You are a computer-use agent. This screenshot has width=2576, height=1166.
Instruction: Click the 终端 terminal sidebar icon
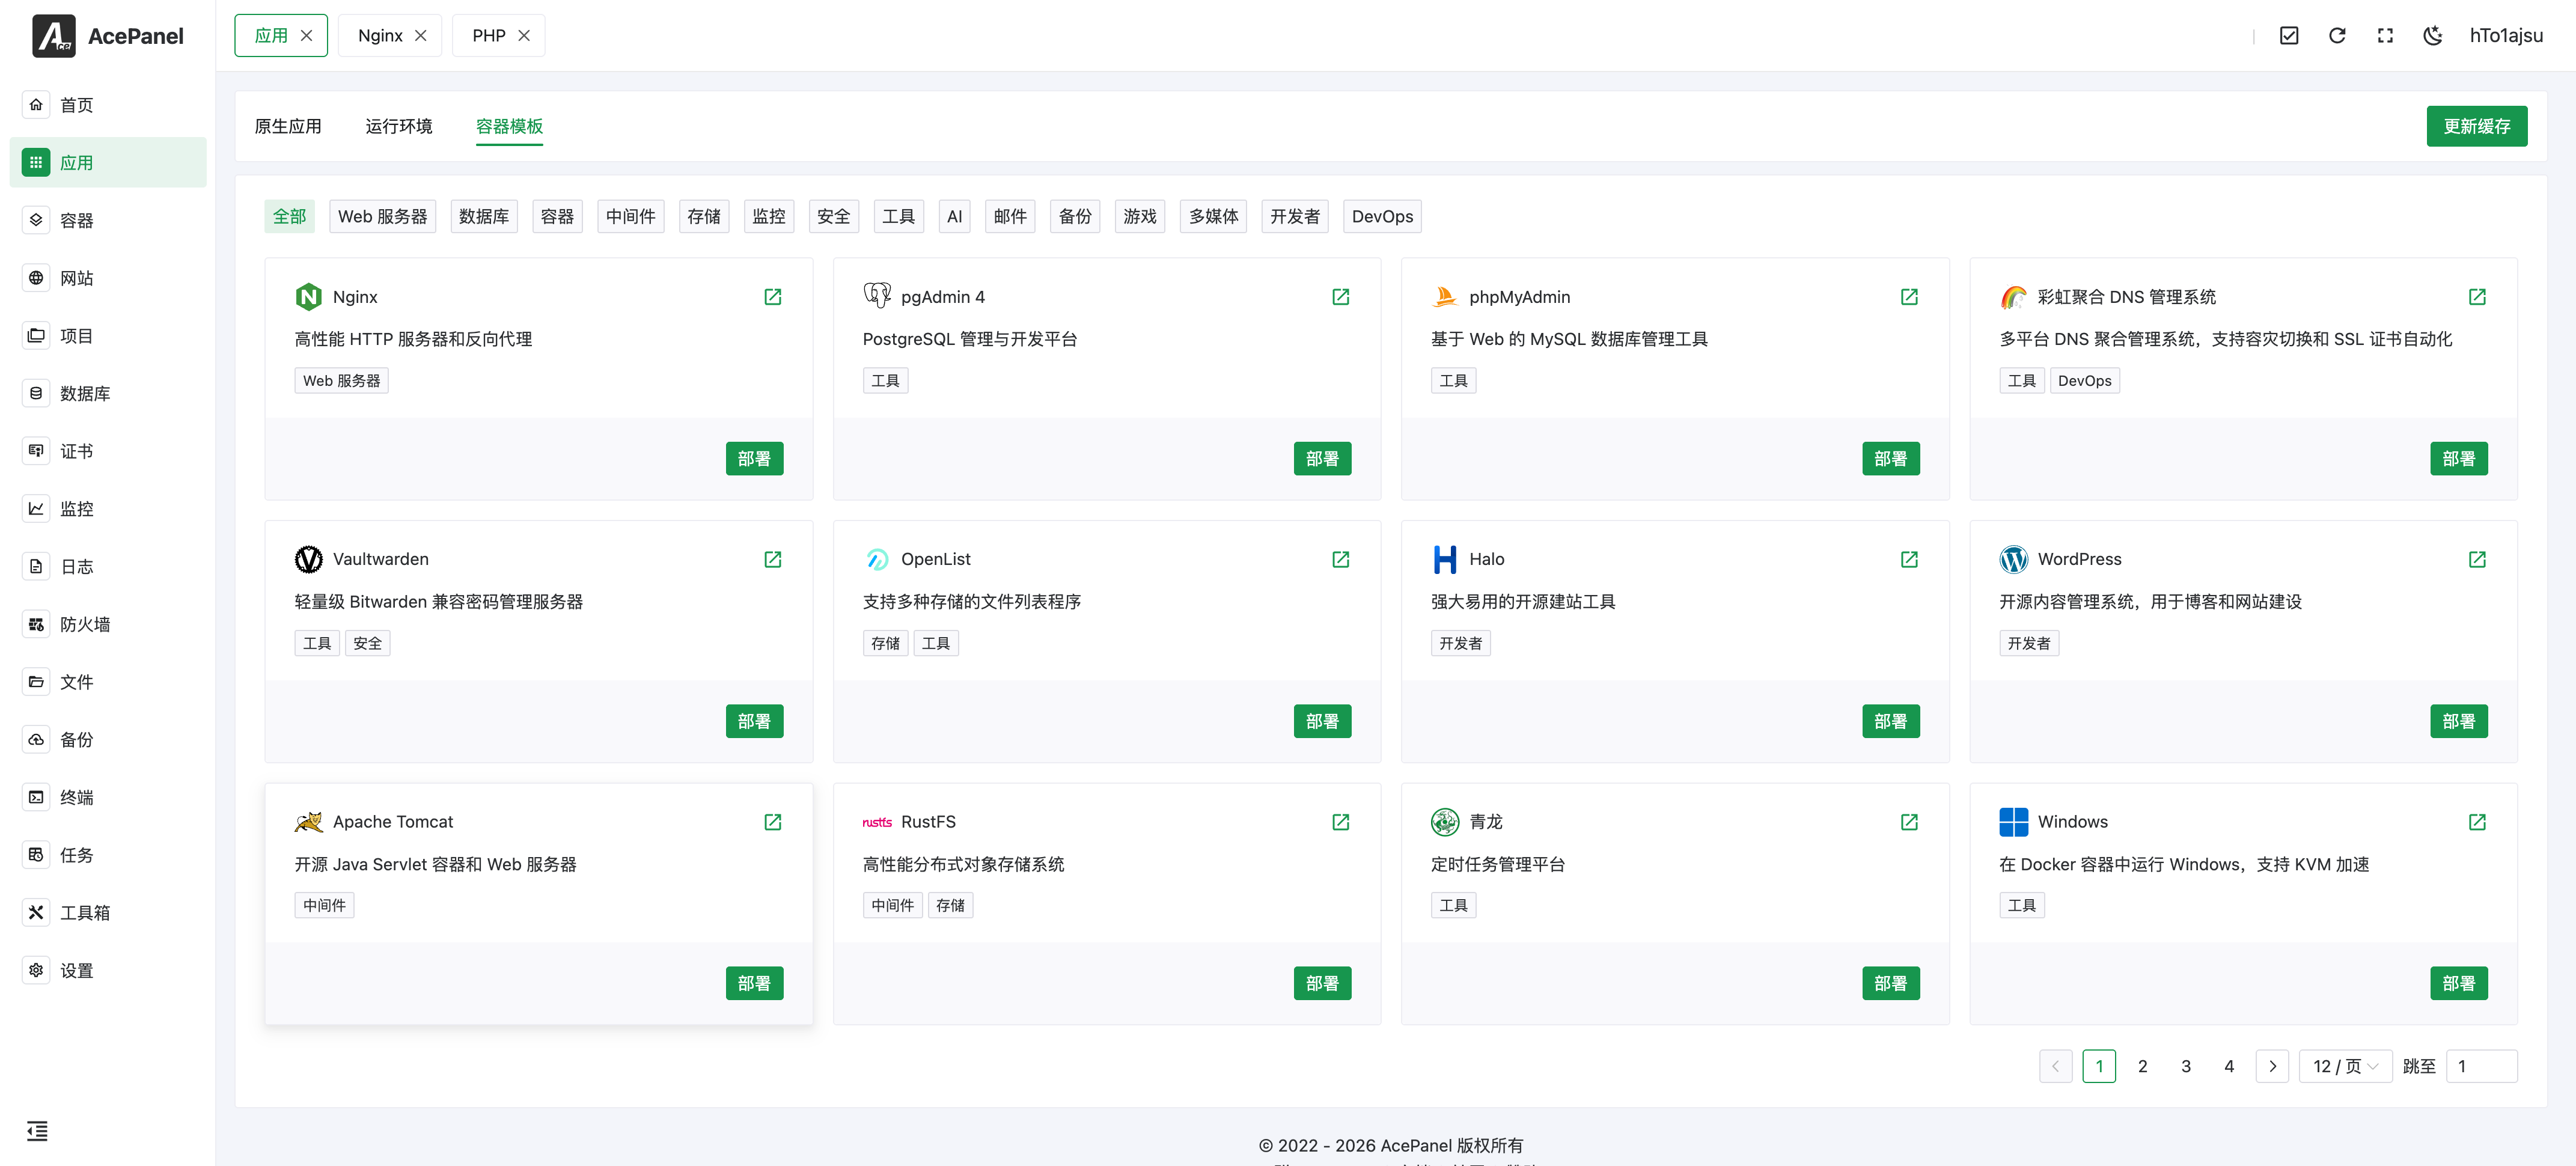[x=36, y=797]
